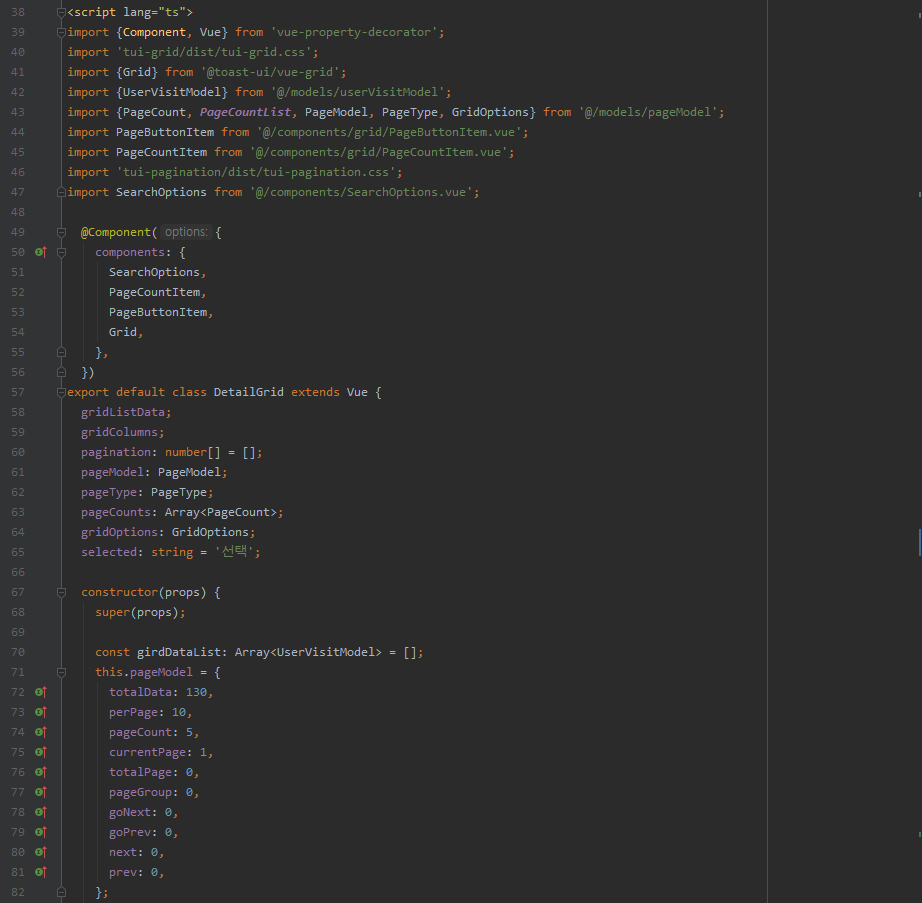Click the gutter icon next to prev on line 81
Screen dimensions: 922x903
(x=40, y=871)
